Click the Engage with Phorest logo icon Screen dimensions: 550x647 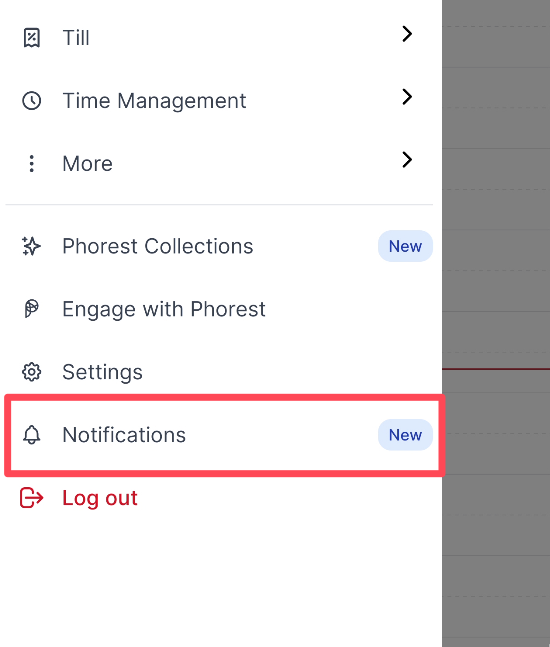(x=31, y=309)
